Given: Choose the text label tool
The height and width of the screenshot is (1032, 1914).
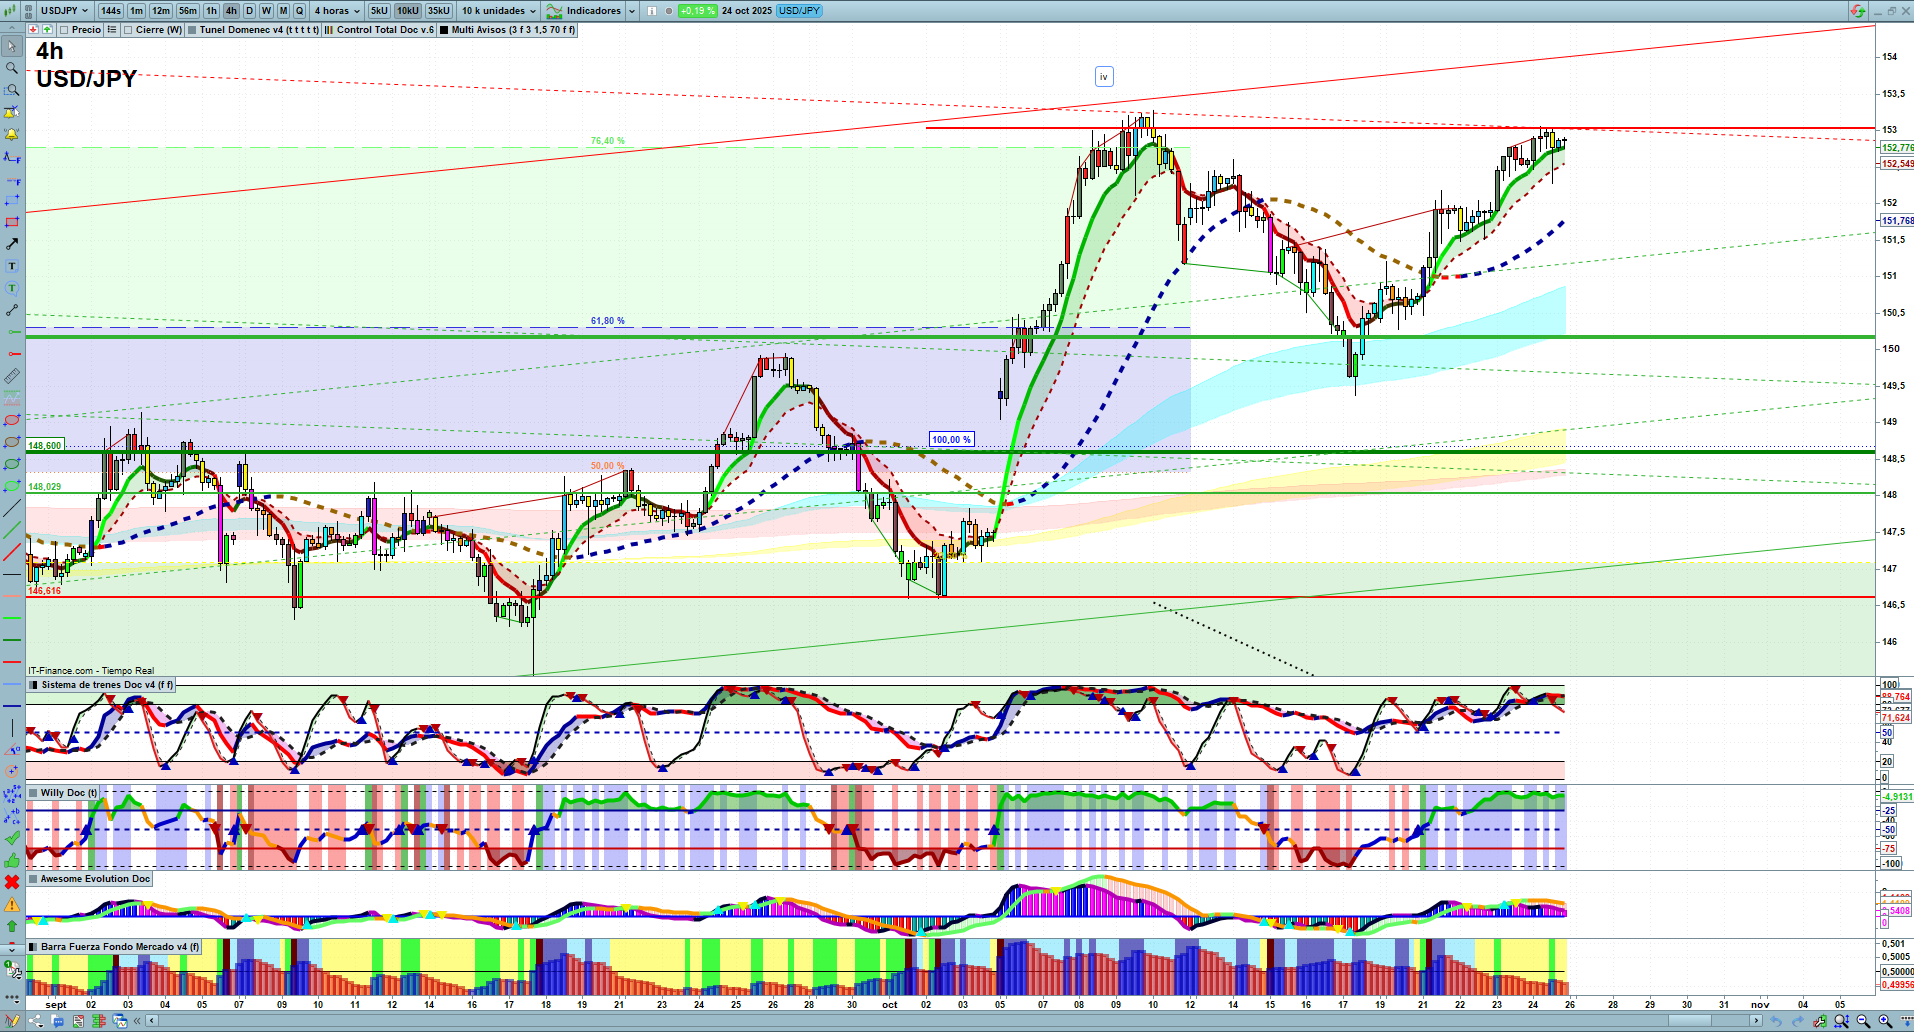Looking at the screenshot, I should pyautogui.click(x=12, y=266).
